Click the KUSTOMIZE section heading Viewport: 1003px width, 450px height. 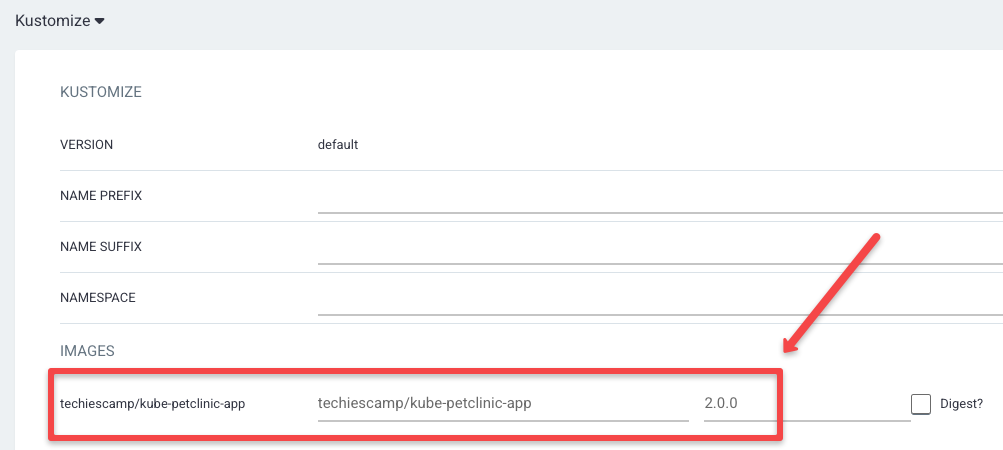click(x=101, y=92)
